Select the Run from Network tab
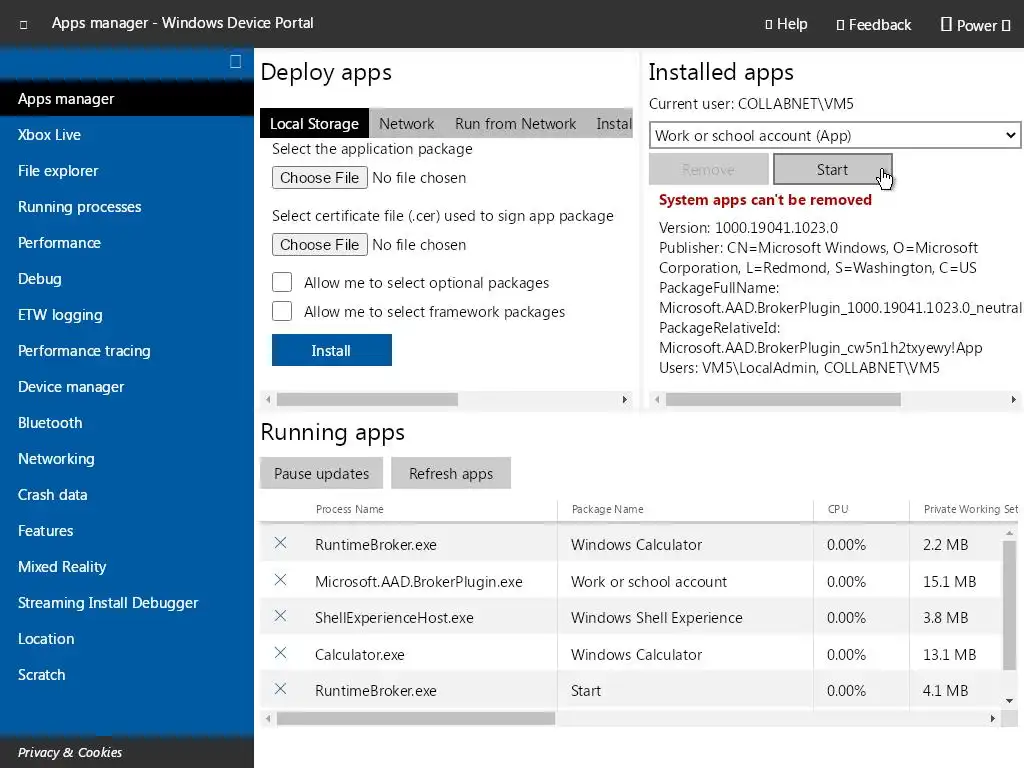Viewport: 1024px width, 768px height. (515, 123)
